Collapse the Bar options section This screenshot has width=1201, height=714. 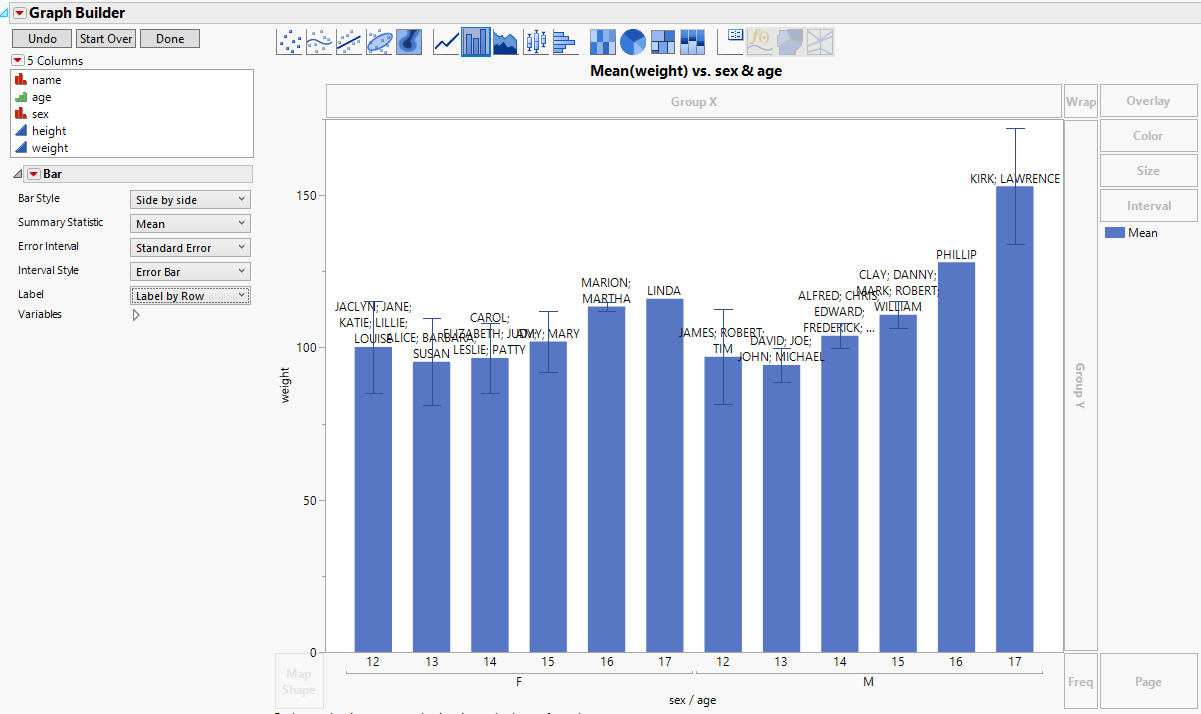click(18, 174)
